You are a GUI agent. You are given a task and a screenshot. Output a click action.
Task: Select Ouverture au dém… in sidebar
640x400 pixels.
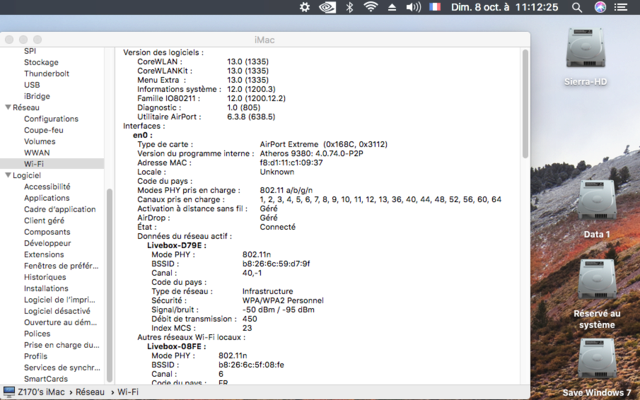tap(60, 322)
